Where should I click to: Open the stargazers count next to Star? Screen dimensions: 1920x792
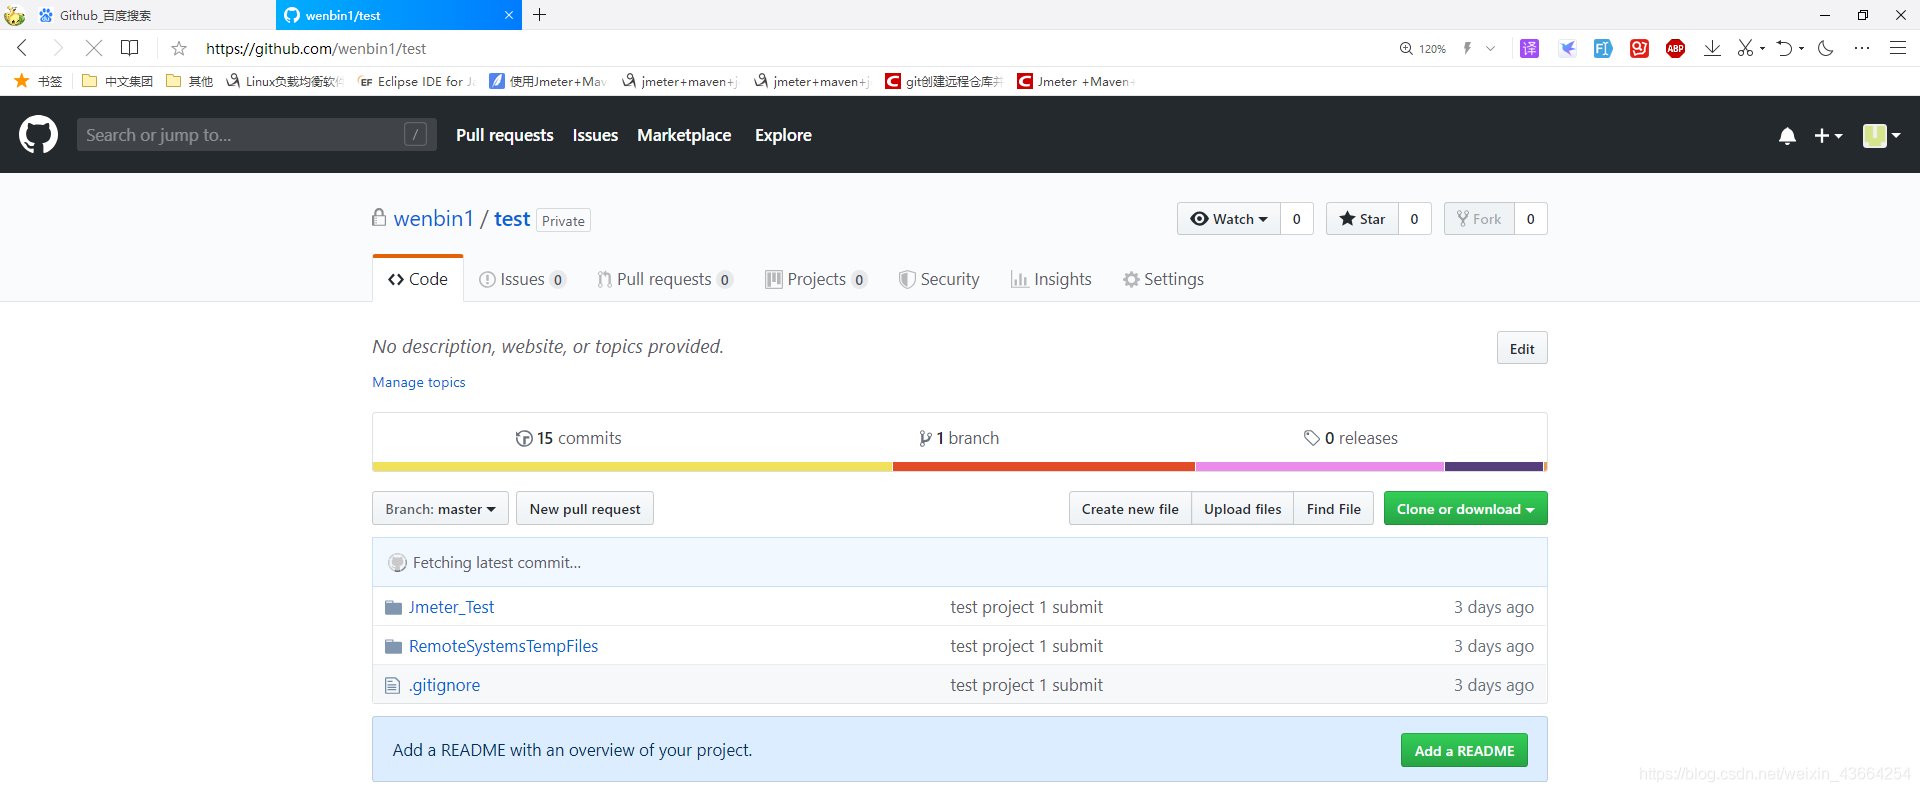point(1414,219)
